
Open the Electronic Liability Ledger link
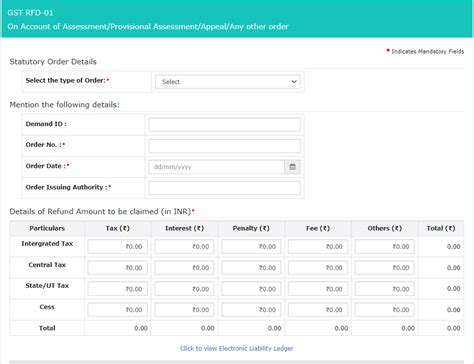tap(237, 348)
